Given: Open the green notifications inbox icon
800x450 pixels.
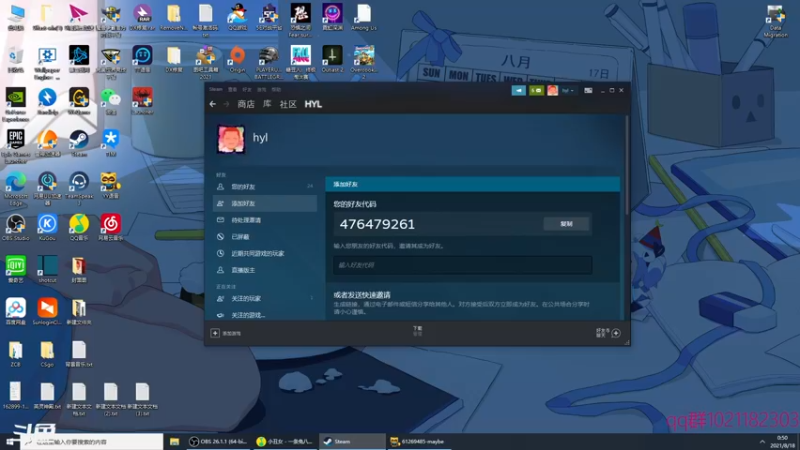Looking at the screenshot, I should pos(536,90).
